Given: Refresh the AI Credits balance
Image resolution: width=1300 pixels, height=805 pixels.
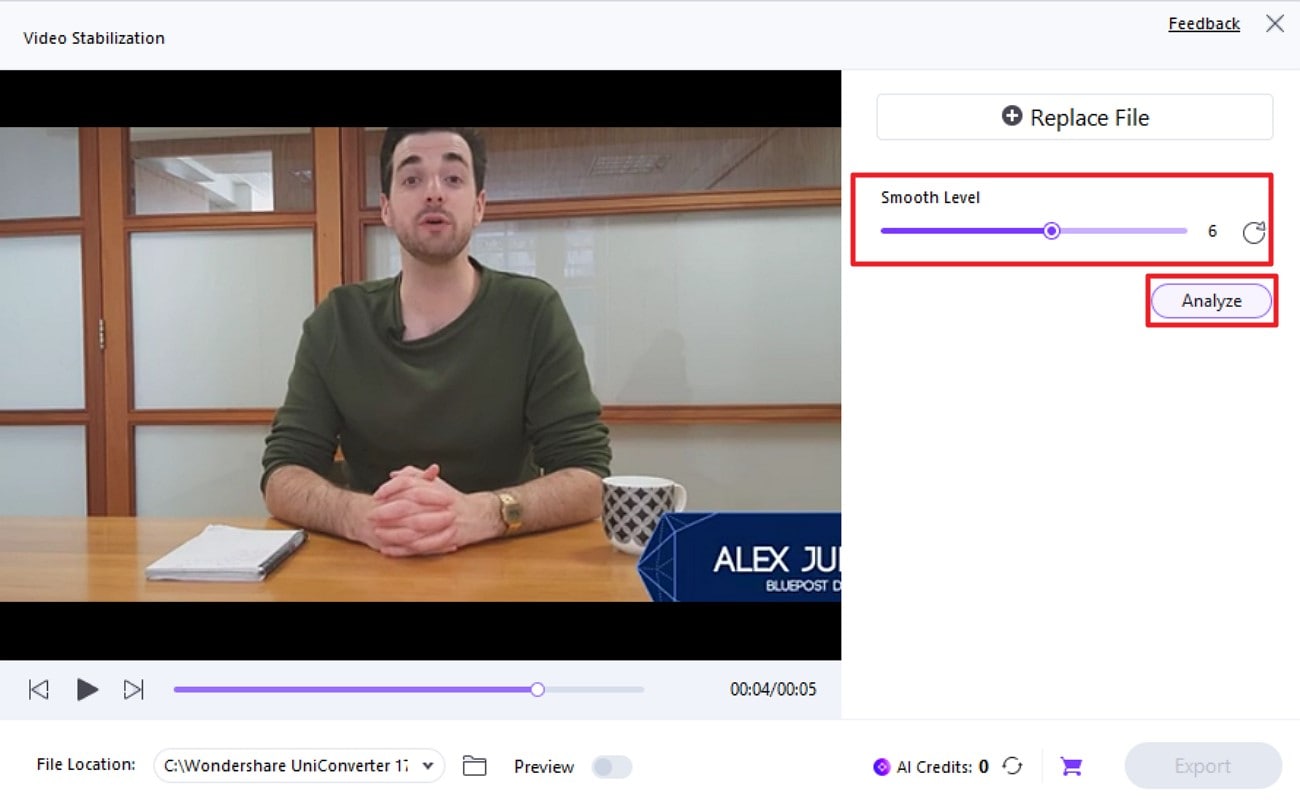Looking at the screenshot, I should (x=1013, y=766).
